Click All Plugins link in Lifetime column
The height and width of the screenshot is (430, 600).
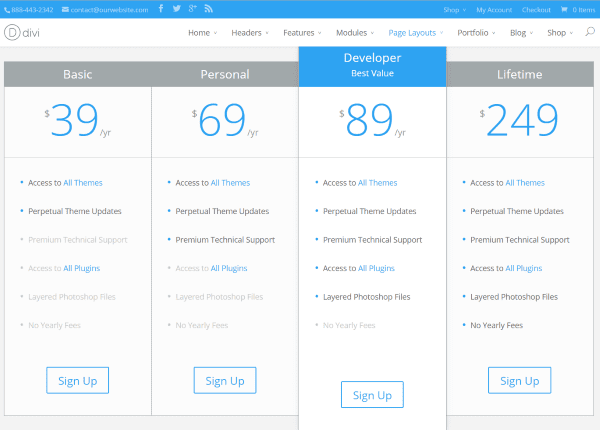pos(524,268)
